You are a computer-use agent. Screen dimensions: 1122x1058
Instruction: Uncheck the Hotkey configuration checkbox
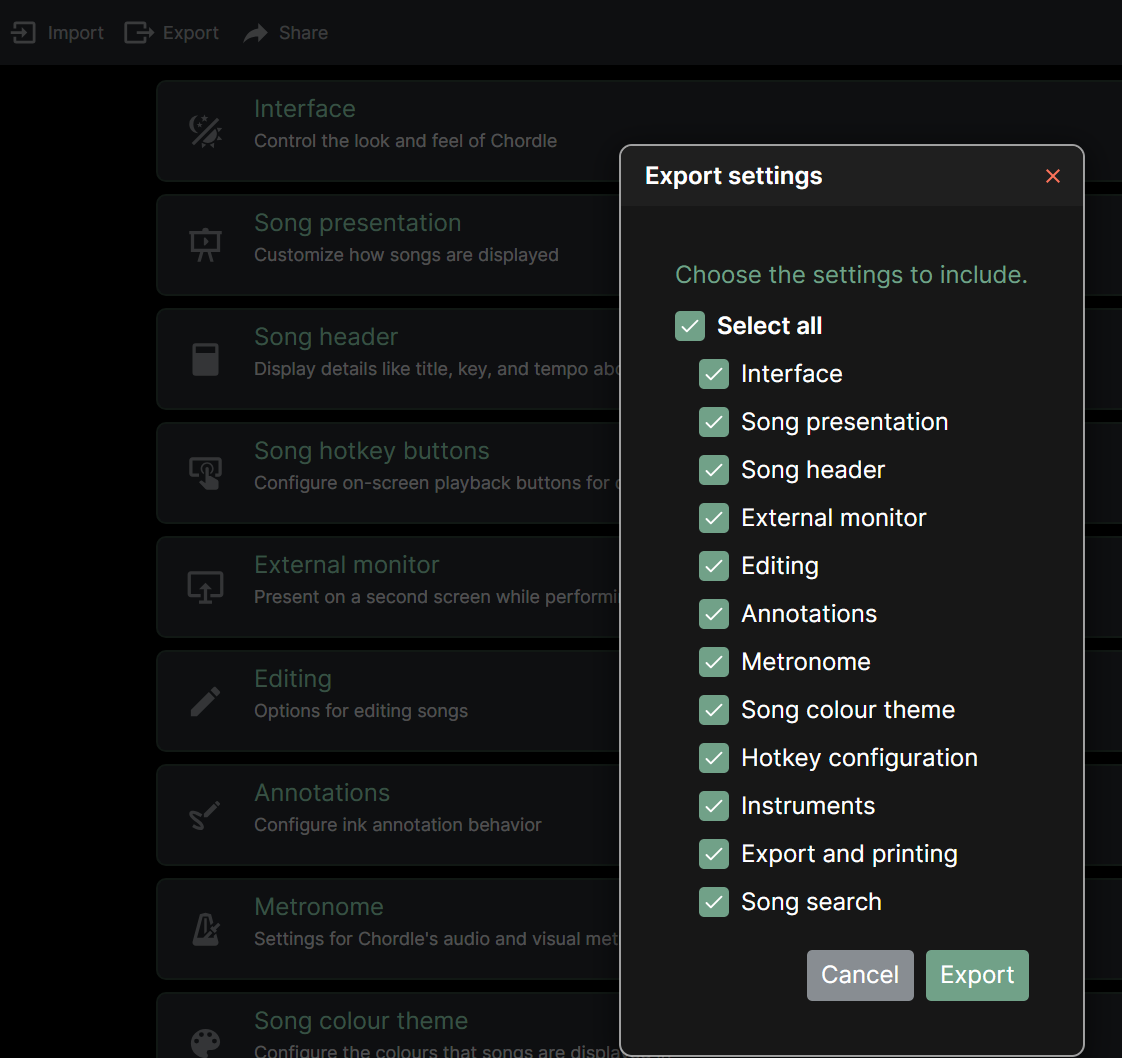pyautogui.click(x=714, y=758)
